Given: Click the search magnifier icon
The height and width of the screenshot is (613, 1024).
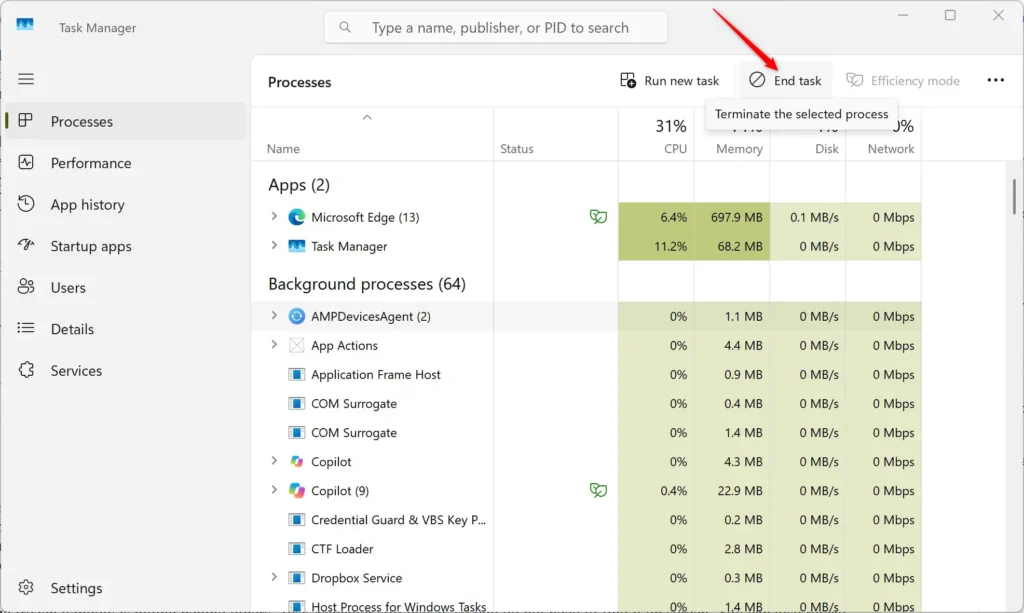Looking at the screenshot, I should tap(345, 27).
